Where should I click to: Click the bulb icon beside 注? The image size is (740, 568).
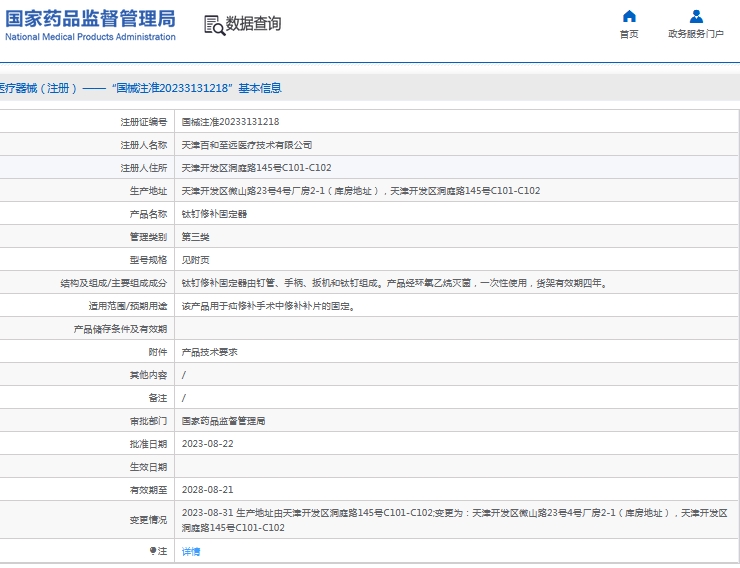tap(152, 551)
